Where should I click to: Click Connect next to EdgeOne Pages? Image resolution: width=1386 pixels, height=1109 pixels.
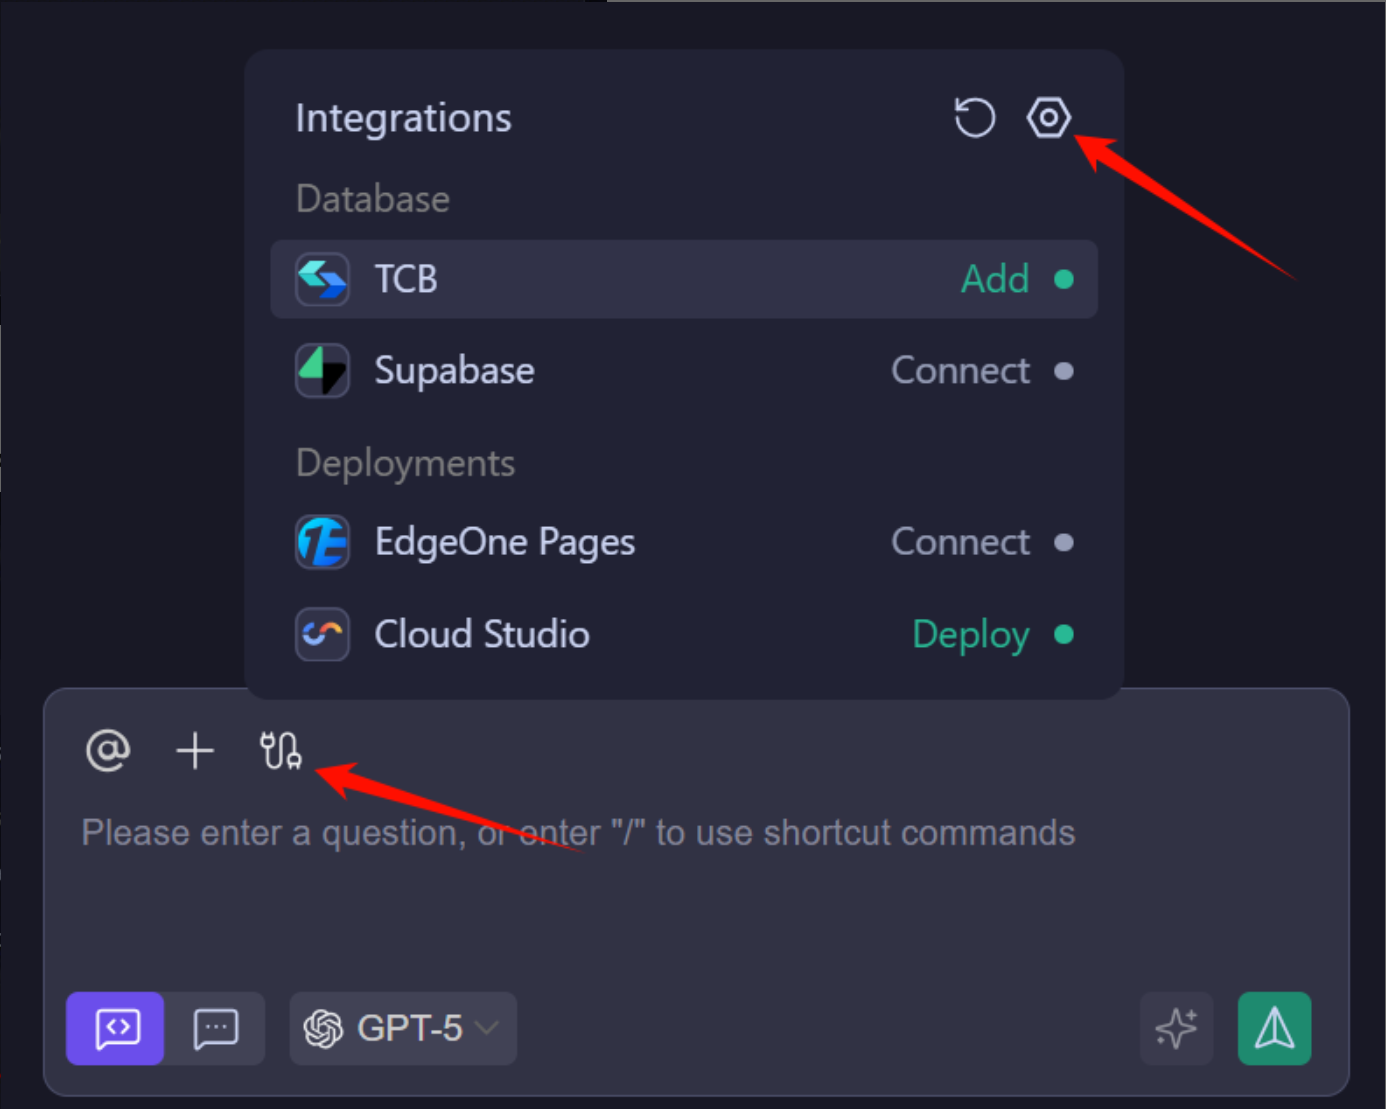click(960, 542)
